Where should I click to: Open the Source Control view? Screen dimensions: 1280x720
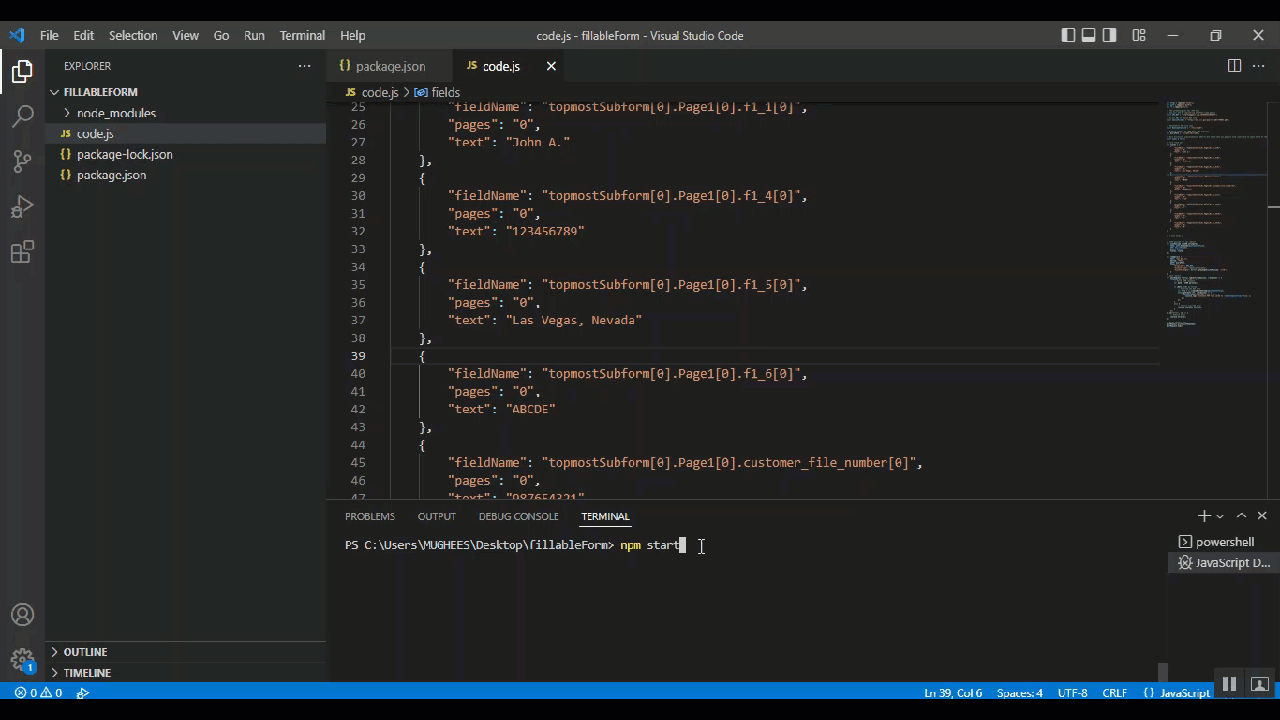[x=22, y=162]
